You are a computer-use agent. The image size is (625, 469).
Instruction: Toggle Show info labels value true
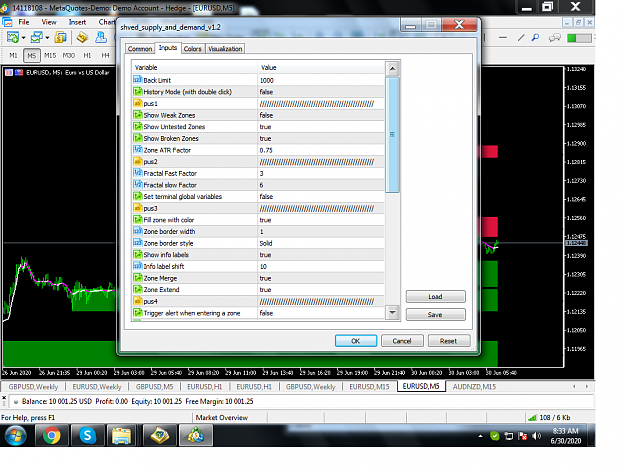(321, 255)
